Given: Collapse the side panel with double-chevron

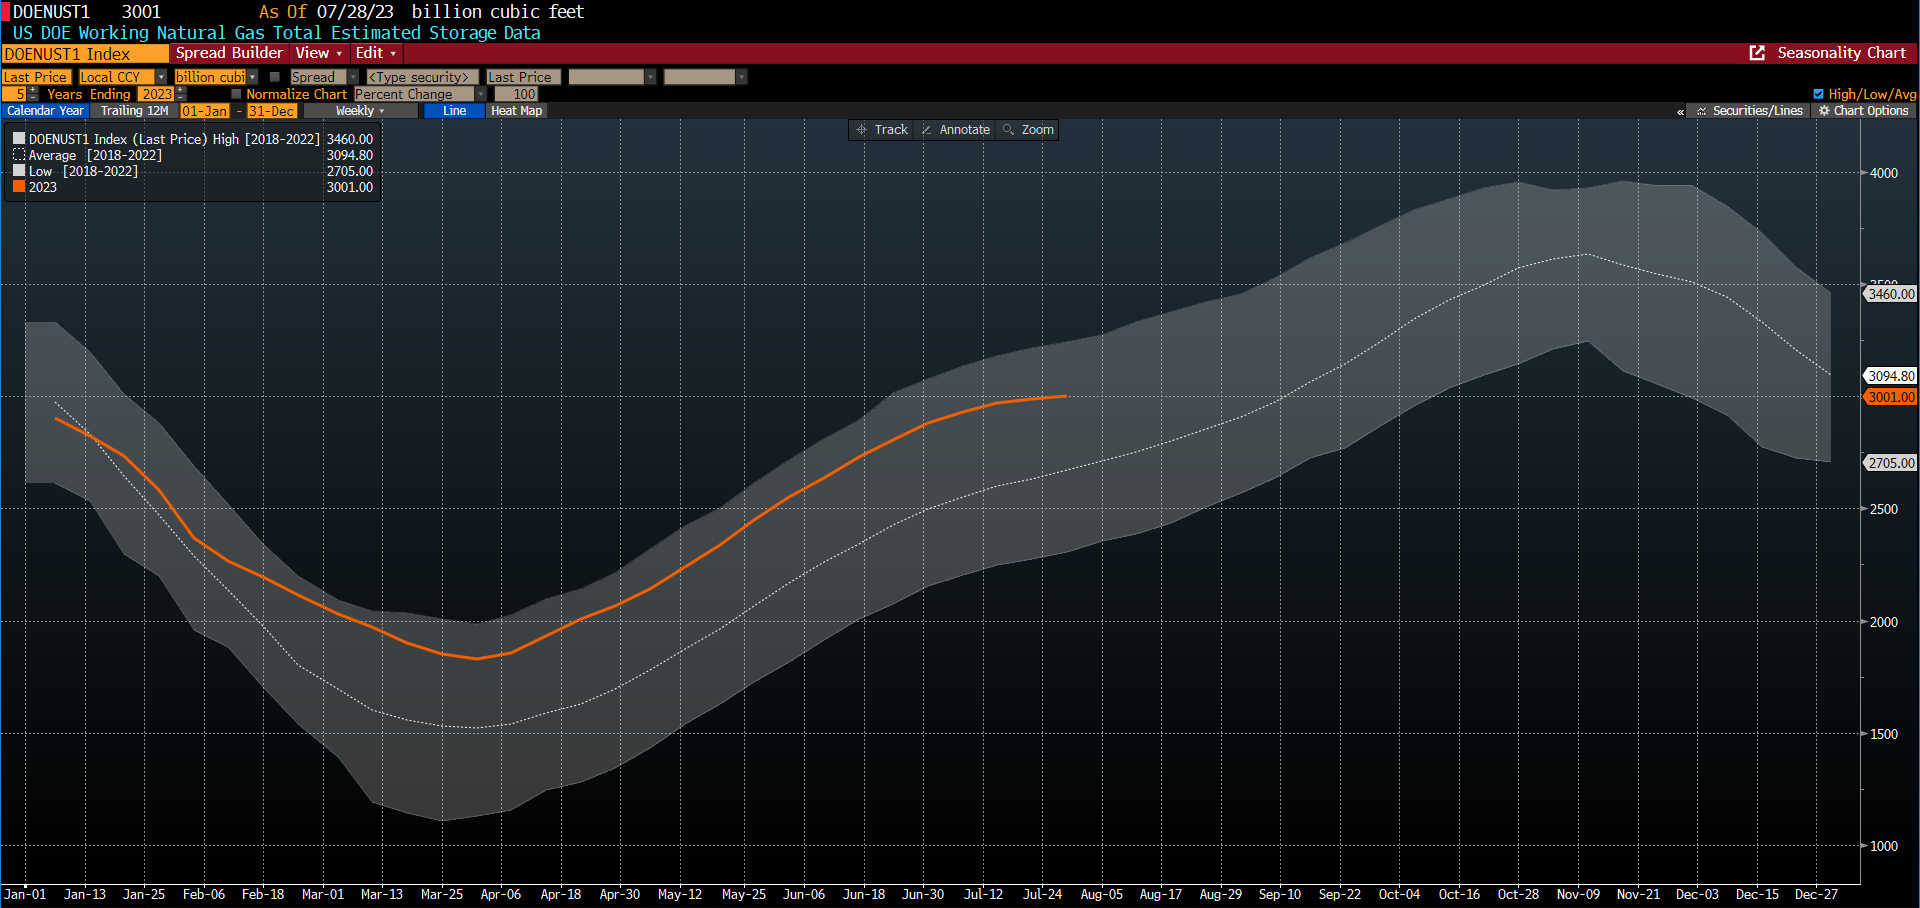Looking at the screenshot, I should pyautogui.click(x=1680, y=112).
